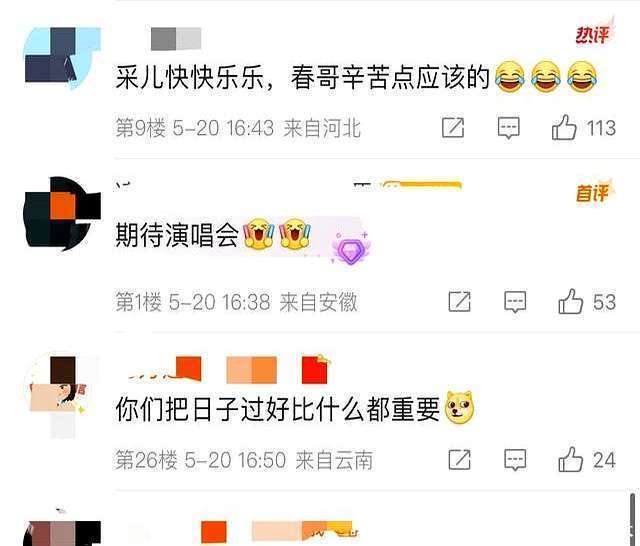This screenshot has width=640, height=546.
Task: Reply to the comment from 河北
Action: 509,128
